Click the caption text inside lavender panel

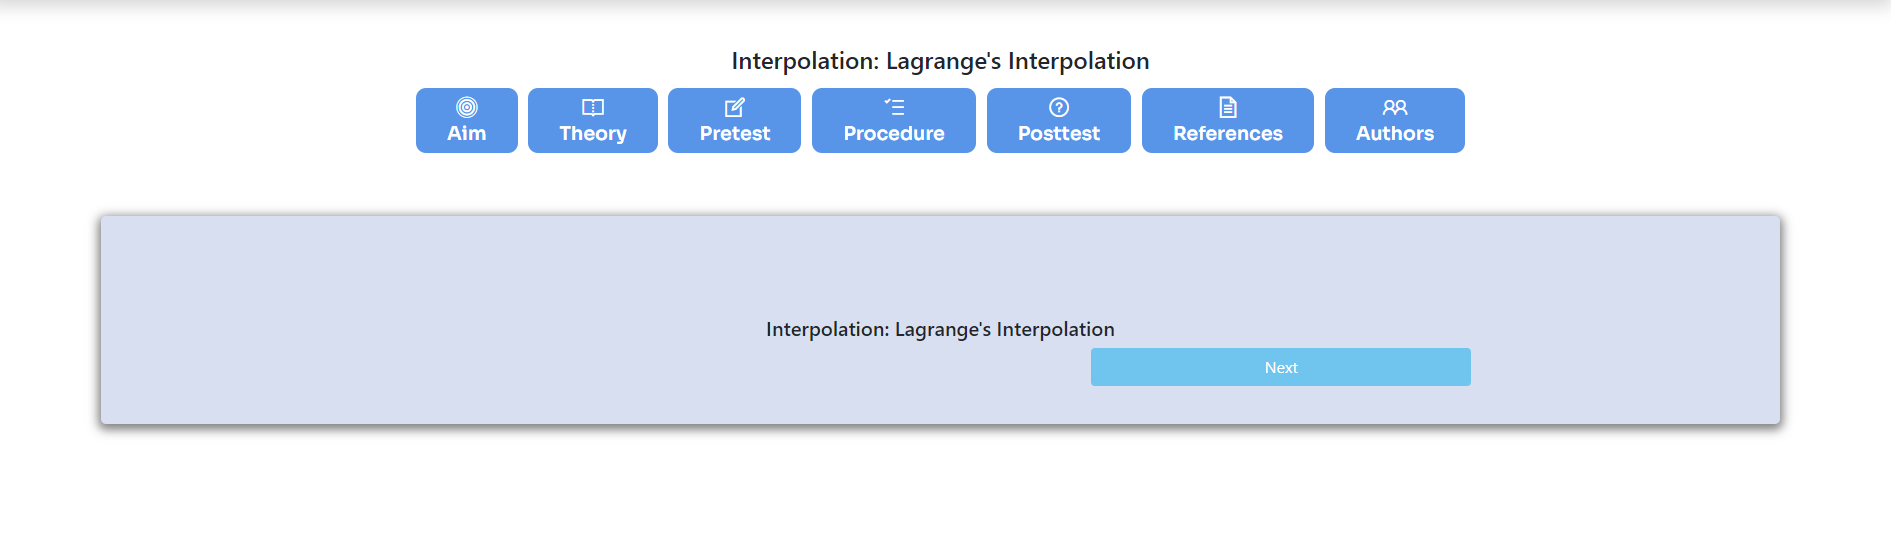coord(940,329)
